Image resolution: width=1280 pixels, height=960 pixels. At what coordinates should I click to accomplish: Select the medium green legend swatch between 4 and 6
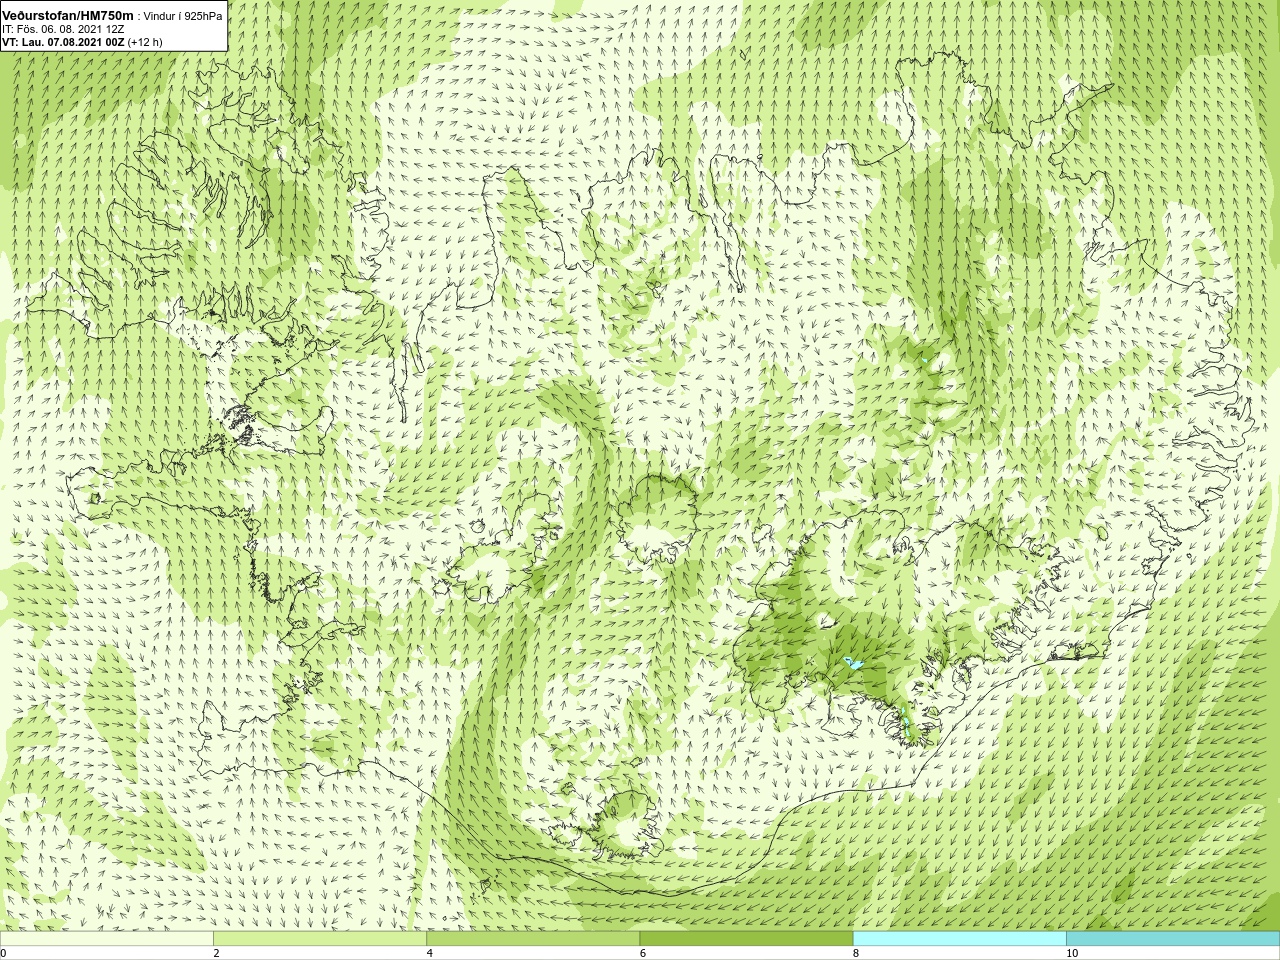(533, 939)
